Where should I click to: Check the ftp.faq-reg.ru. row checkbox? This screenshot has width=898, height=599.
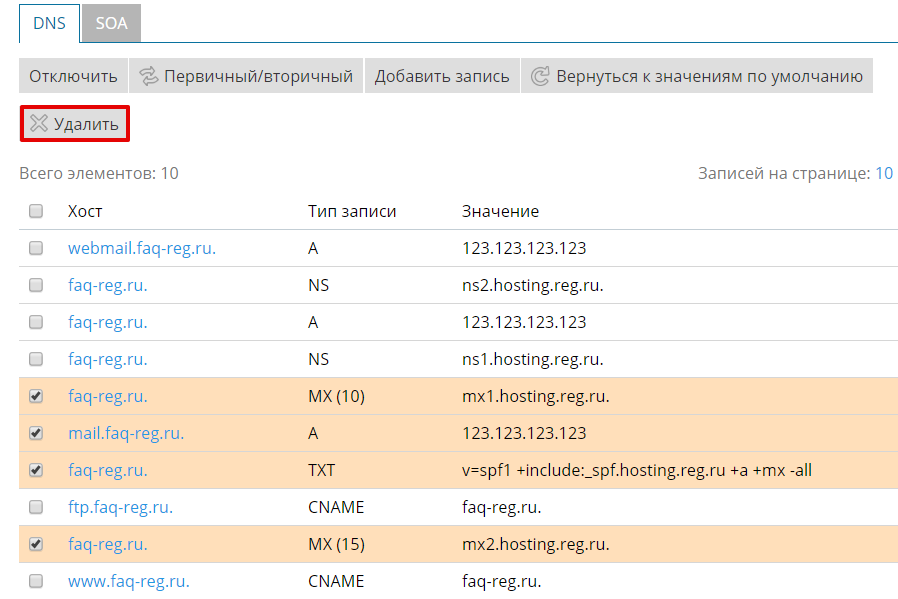tap(36, 507)
